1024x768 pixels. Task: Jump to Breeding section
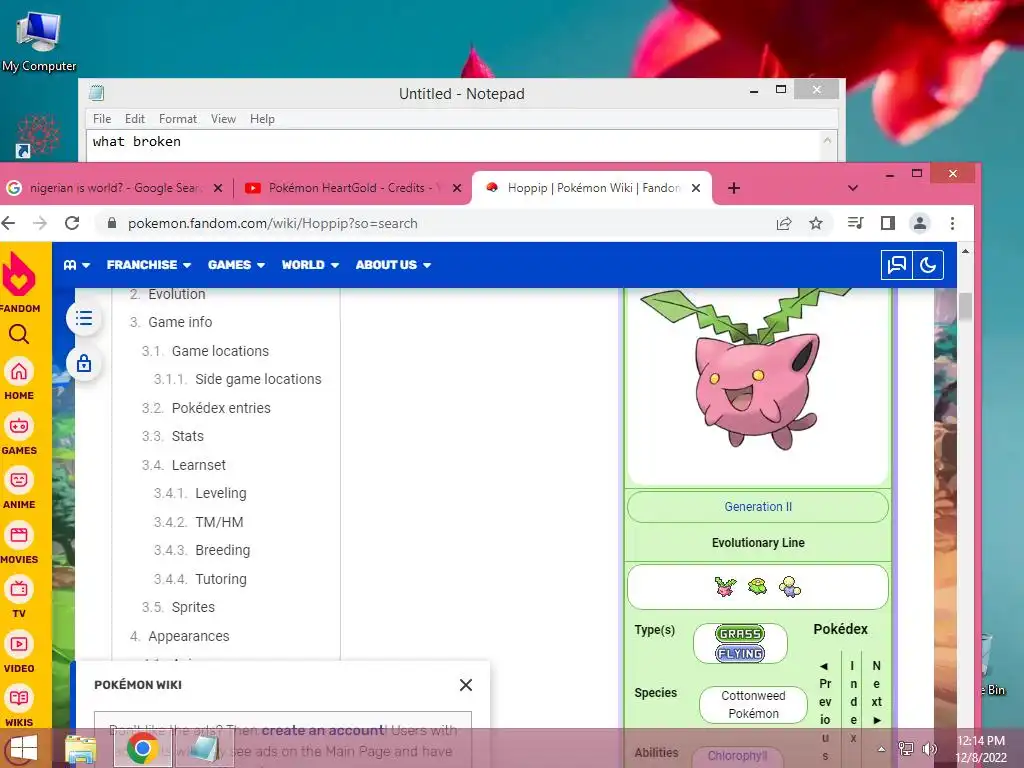pyautogui.click(x=222, y=551)
